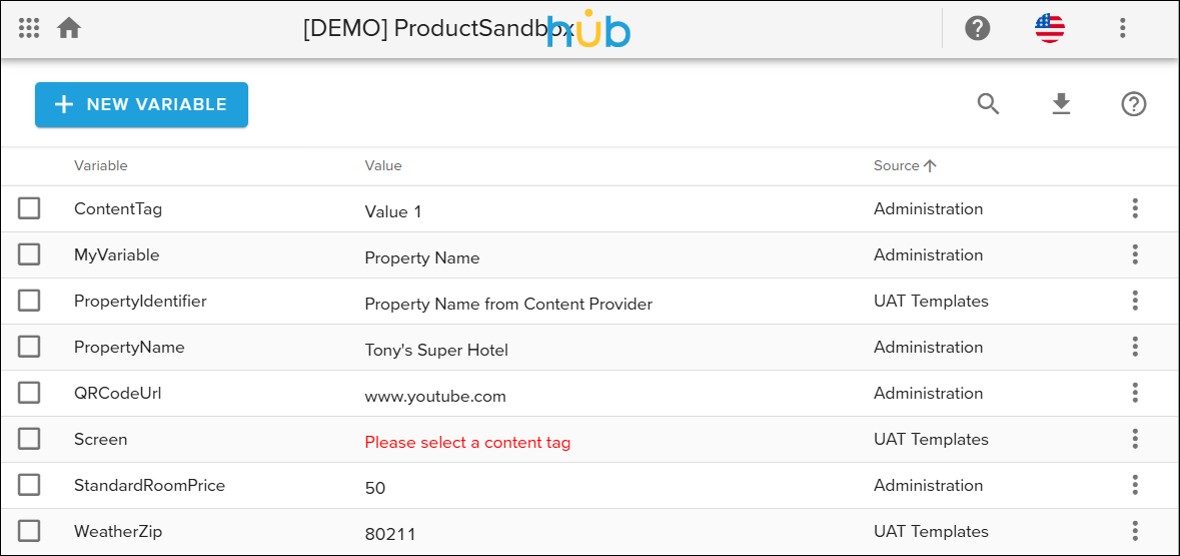Image resolution: width=1180 pixels, height=556 pixels.
Task: Open the outlined help icon in toolbar
Action: [x=1133, y=104]
